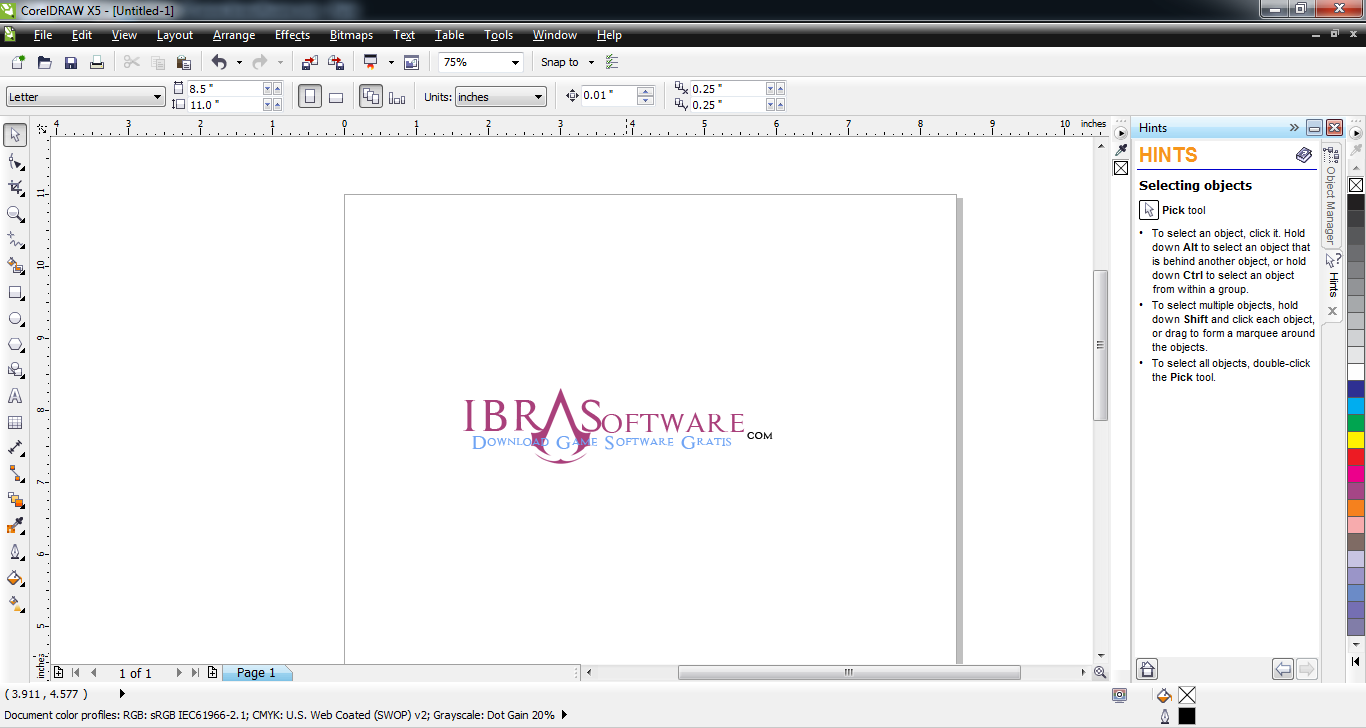Increase the nudge distance spinner
This screenshot has height=728, width=1366.
click(x=646, y=92)
